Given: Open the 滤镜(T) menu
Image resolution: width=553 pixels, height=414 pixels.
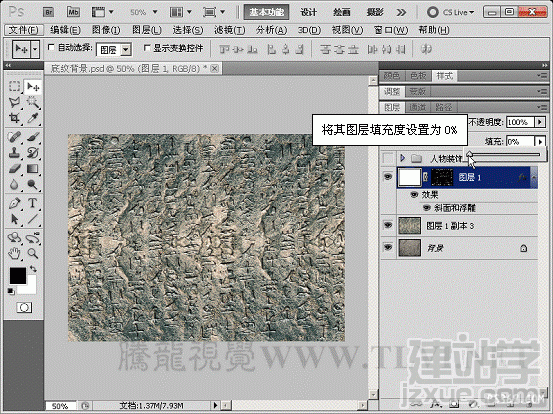Looking at the screenshot, I should click(230, 30).
